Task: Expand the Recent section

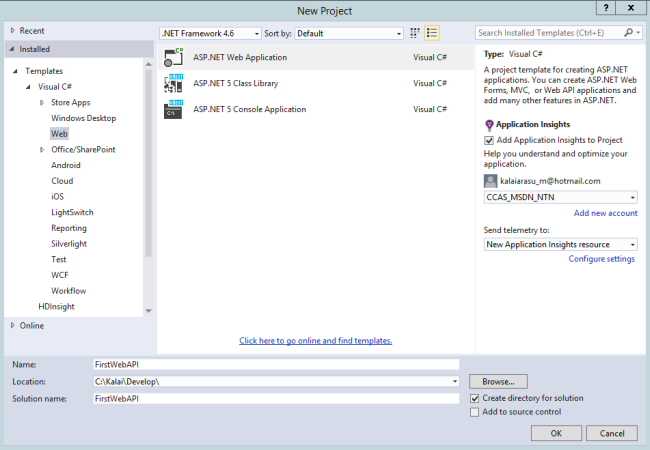Action: [12, 31]
